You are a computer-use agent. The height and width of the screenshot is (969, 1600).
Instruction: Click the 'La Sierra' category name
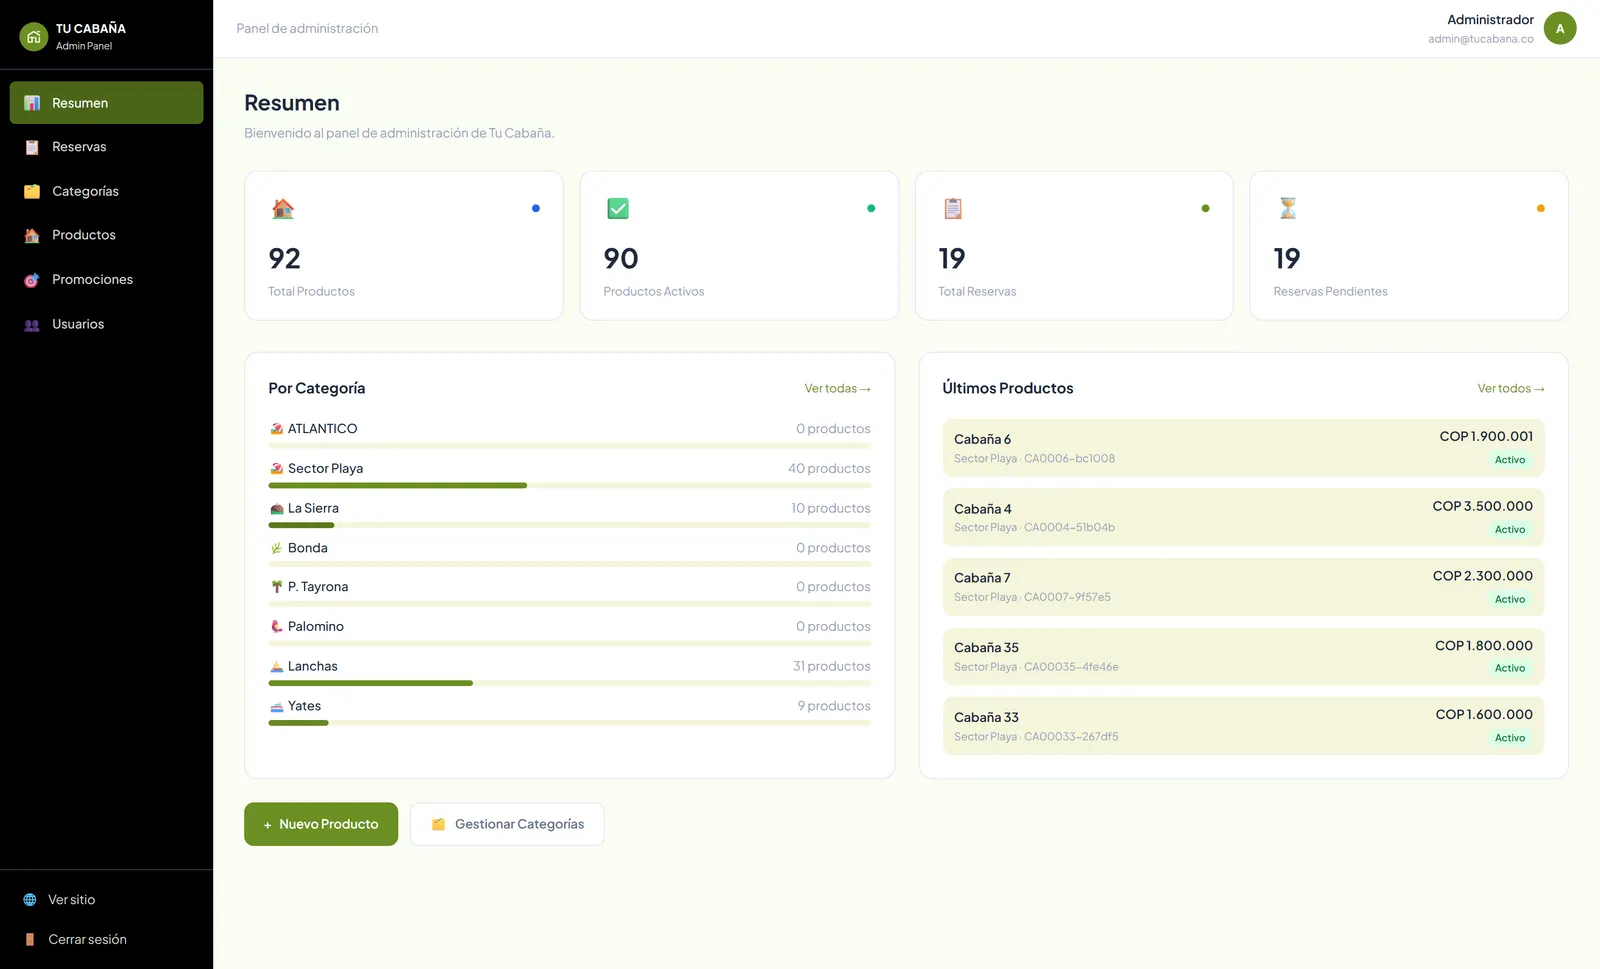tap(313, 508)
